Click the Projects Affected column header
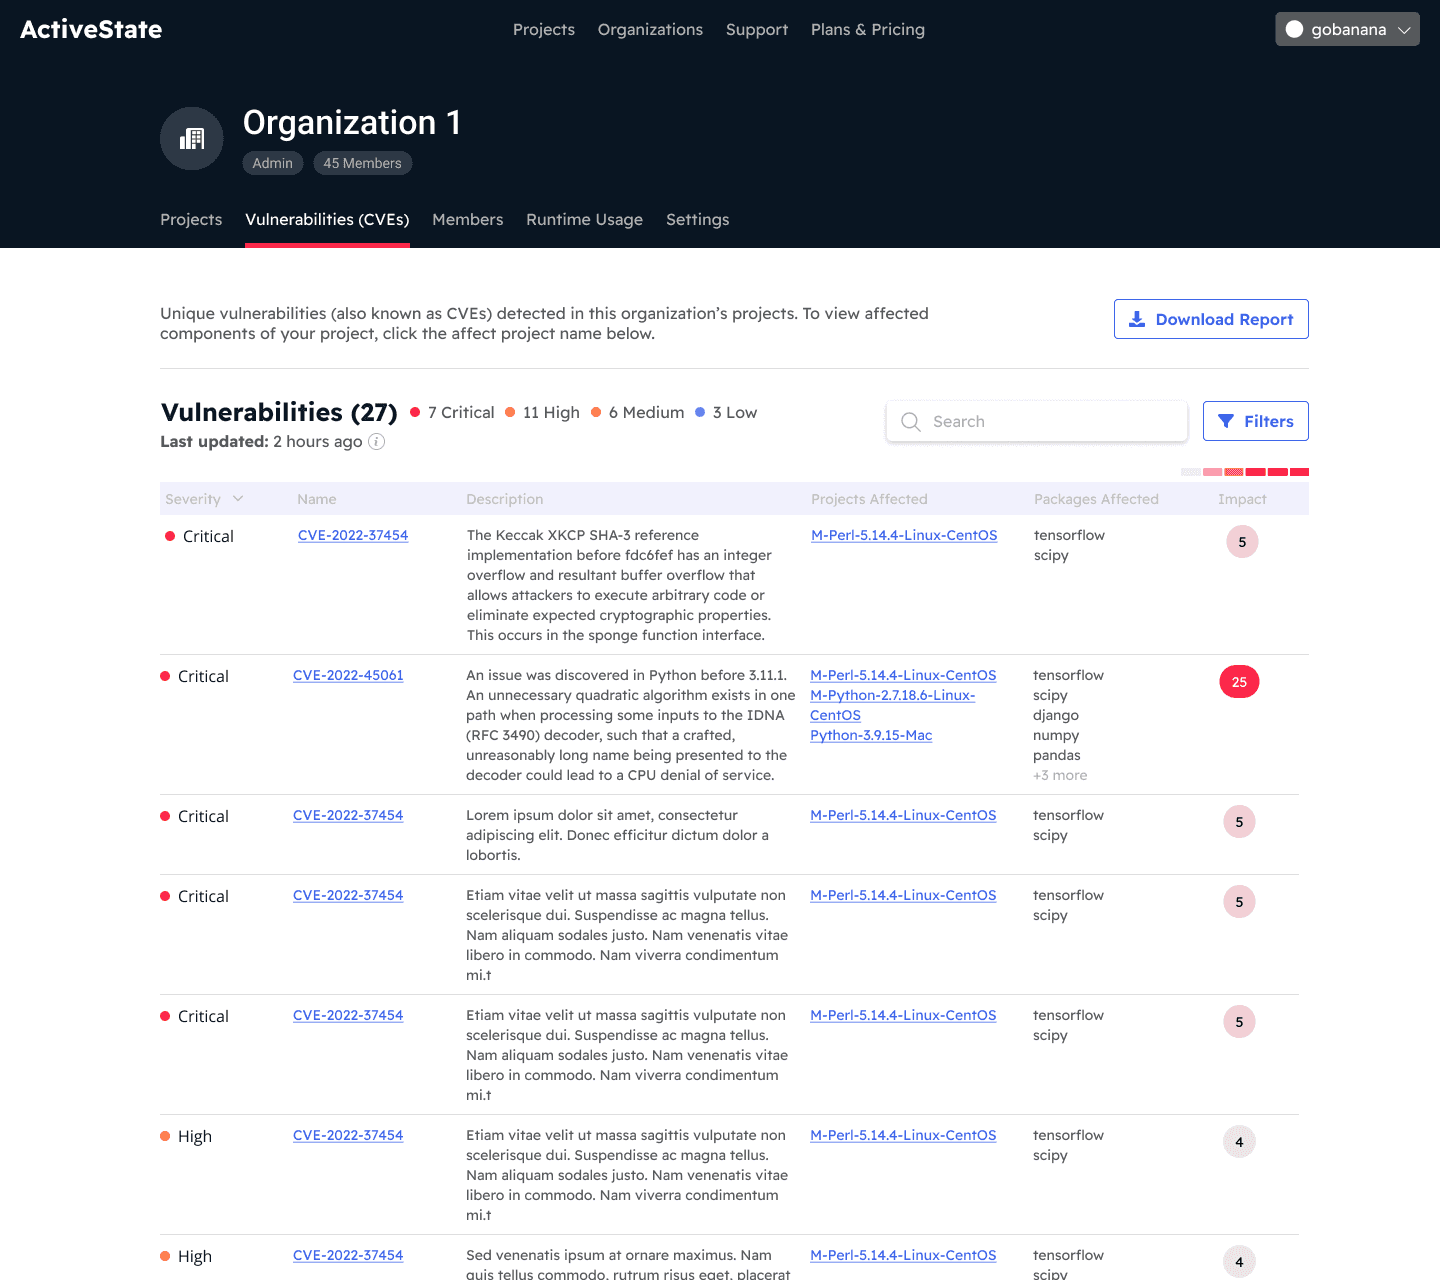 click(869, 499)
